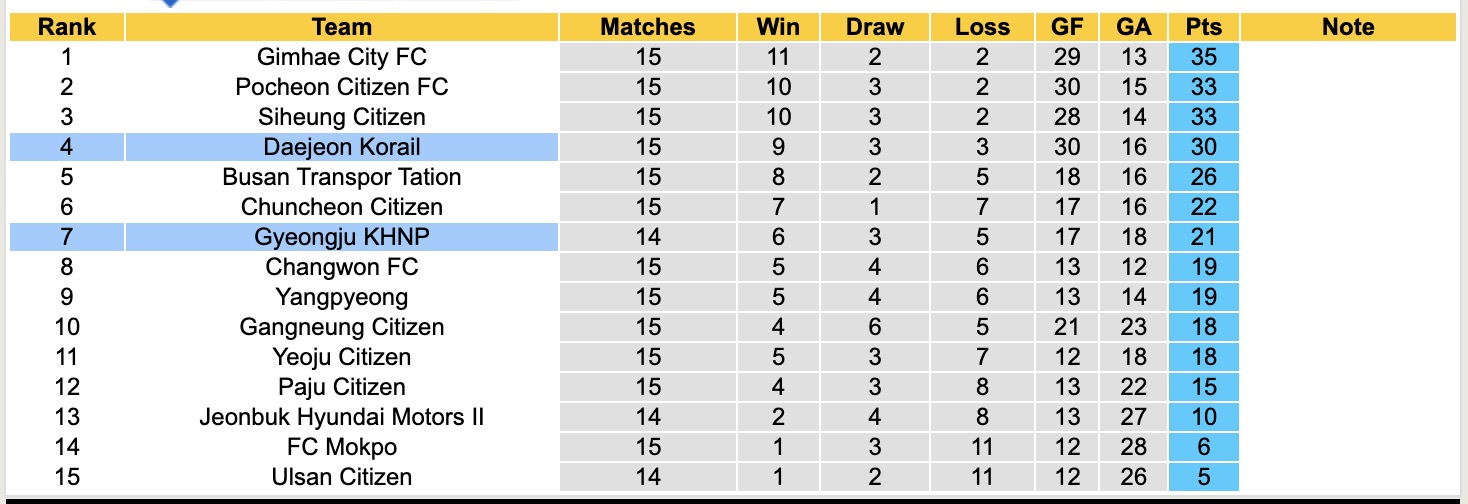Select the Note column header
The height and width of the screenshot is (504, 1468).
(1347, 27)
